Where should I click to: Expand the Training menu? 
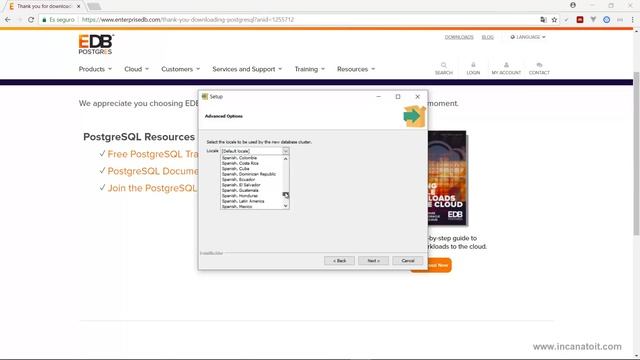click(x=310, y=69)
